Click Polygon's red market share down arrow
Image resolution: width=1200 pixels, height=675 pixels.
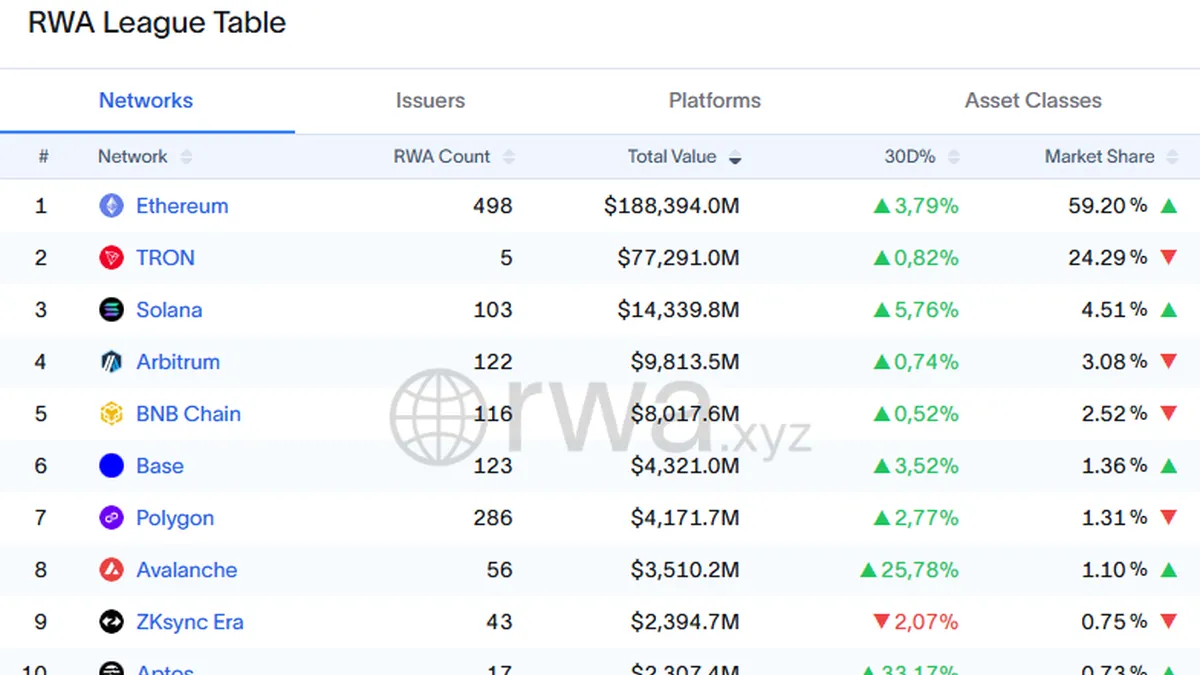pyautogui.click(x=1168, y=518)
